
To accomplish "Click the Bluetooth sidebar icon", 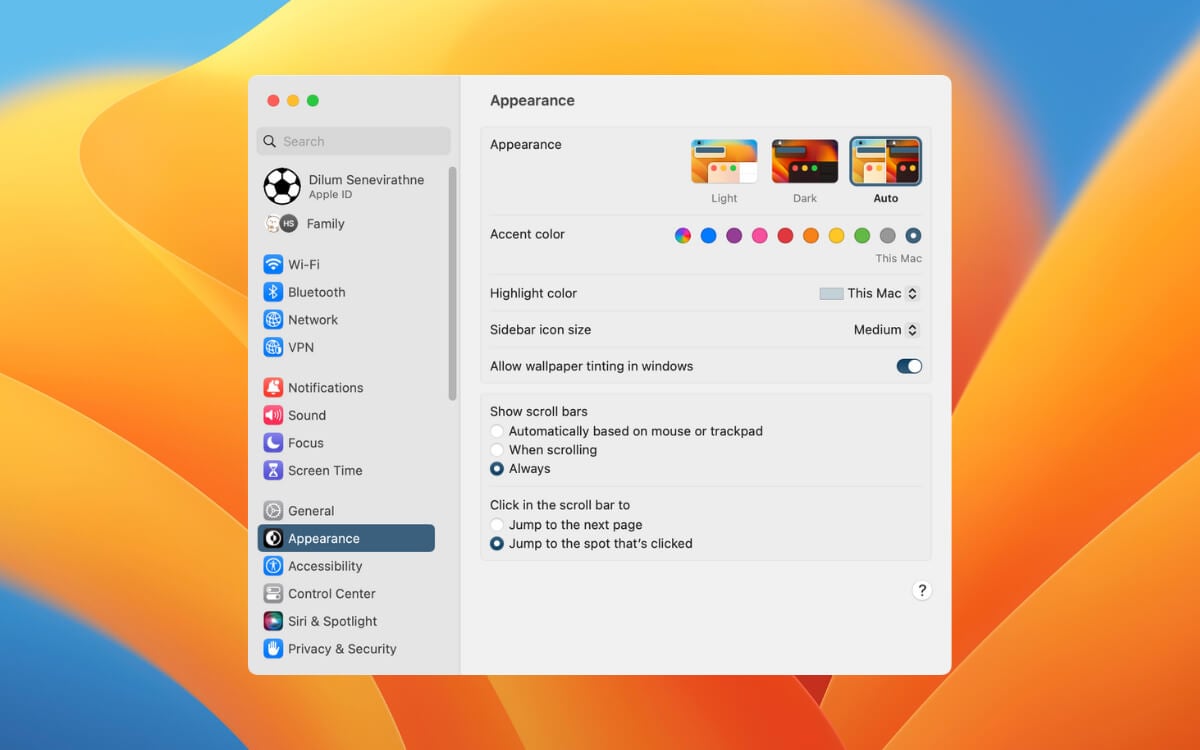I will (273, 292).
